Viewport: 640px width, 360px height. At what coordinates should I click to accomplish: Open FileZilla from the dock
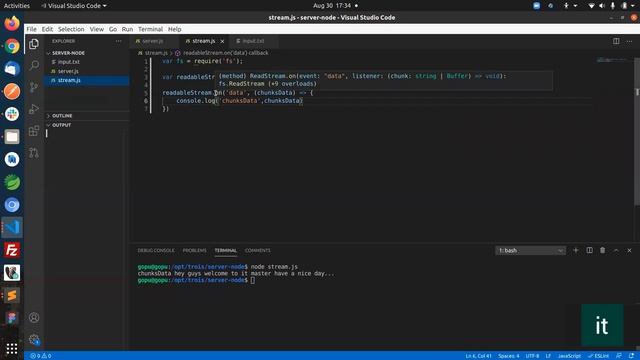12,250
